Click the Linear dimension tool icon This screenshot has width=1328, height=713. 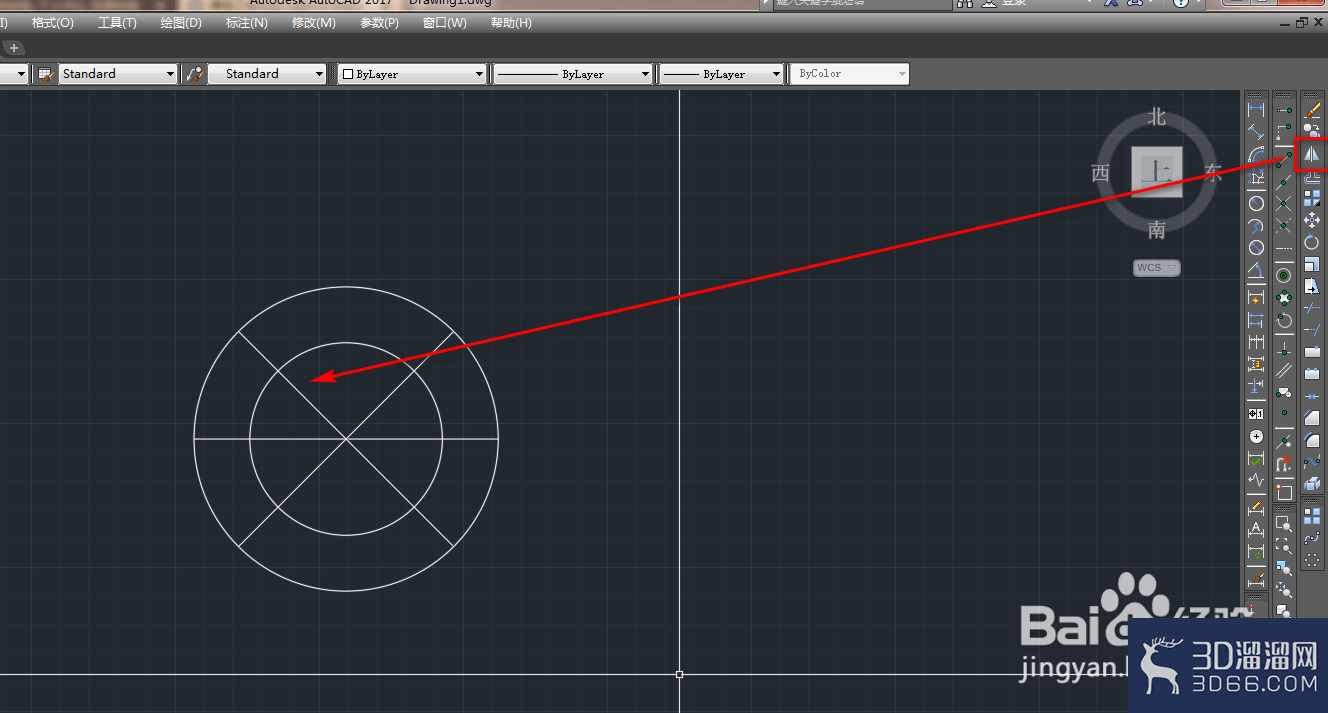click(1256, 108)
